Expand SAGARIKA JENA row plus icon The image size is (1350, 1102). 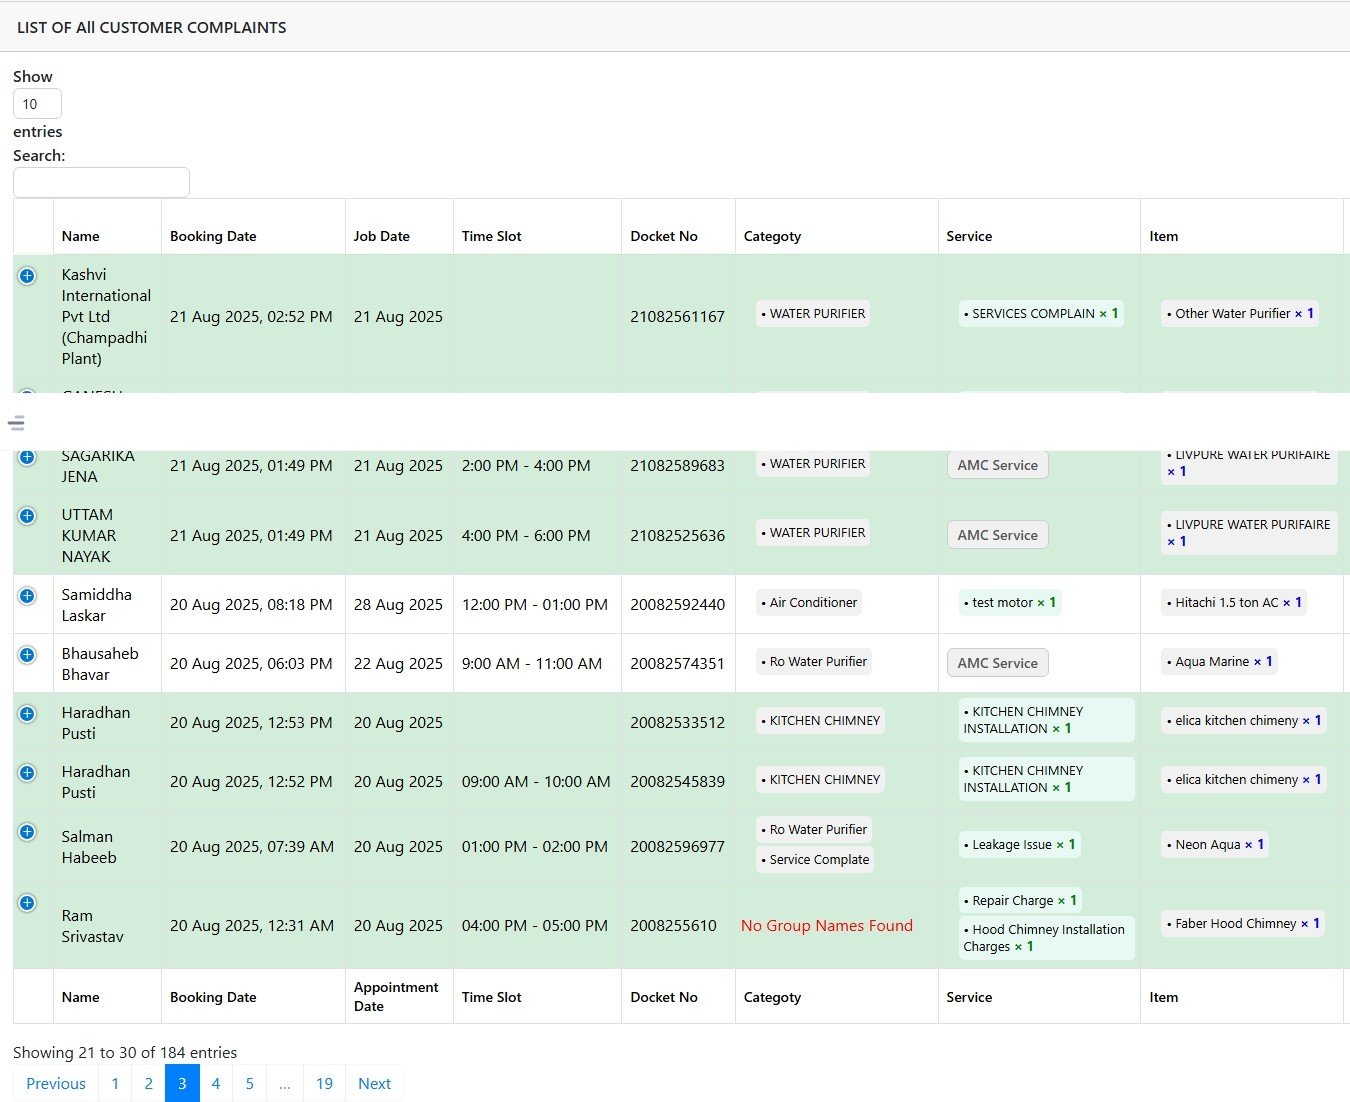click(x=27, y=457)
